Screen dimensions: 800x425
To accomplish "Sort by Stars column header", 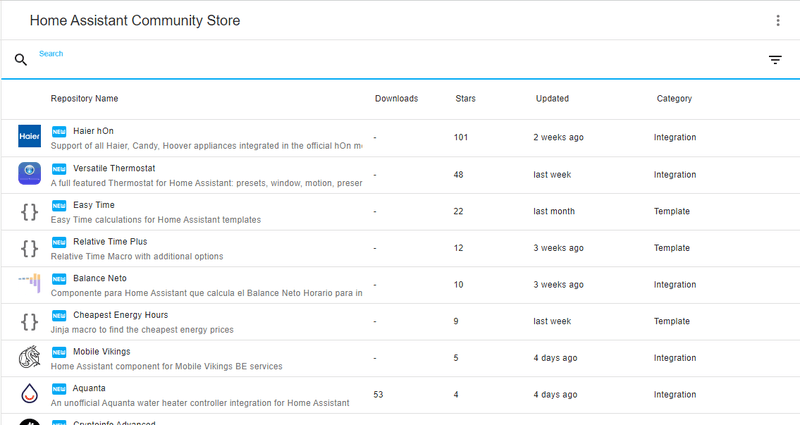I will (x=465, y=98).
